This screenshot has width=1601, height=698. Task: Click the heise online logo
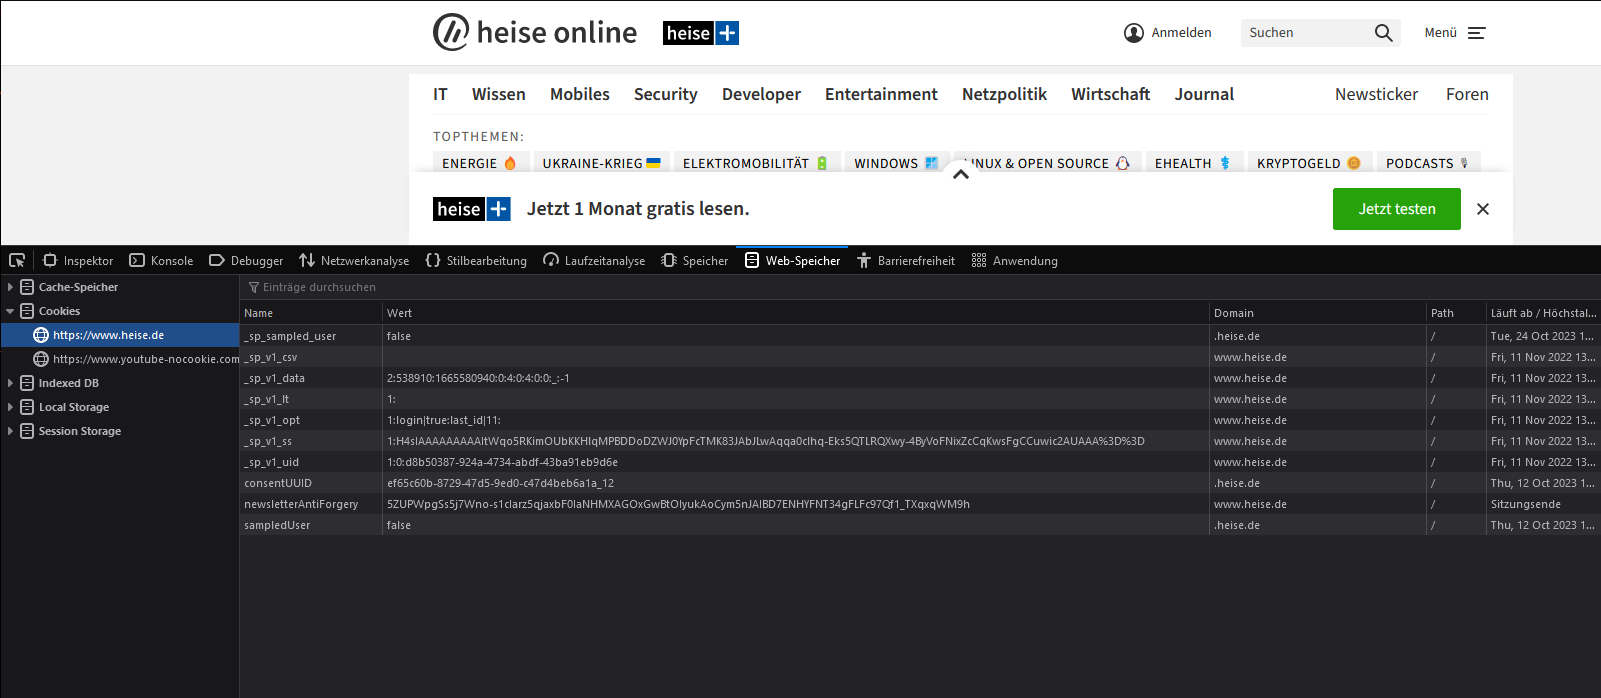(535, 32)
